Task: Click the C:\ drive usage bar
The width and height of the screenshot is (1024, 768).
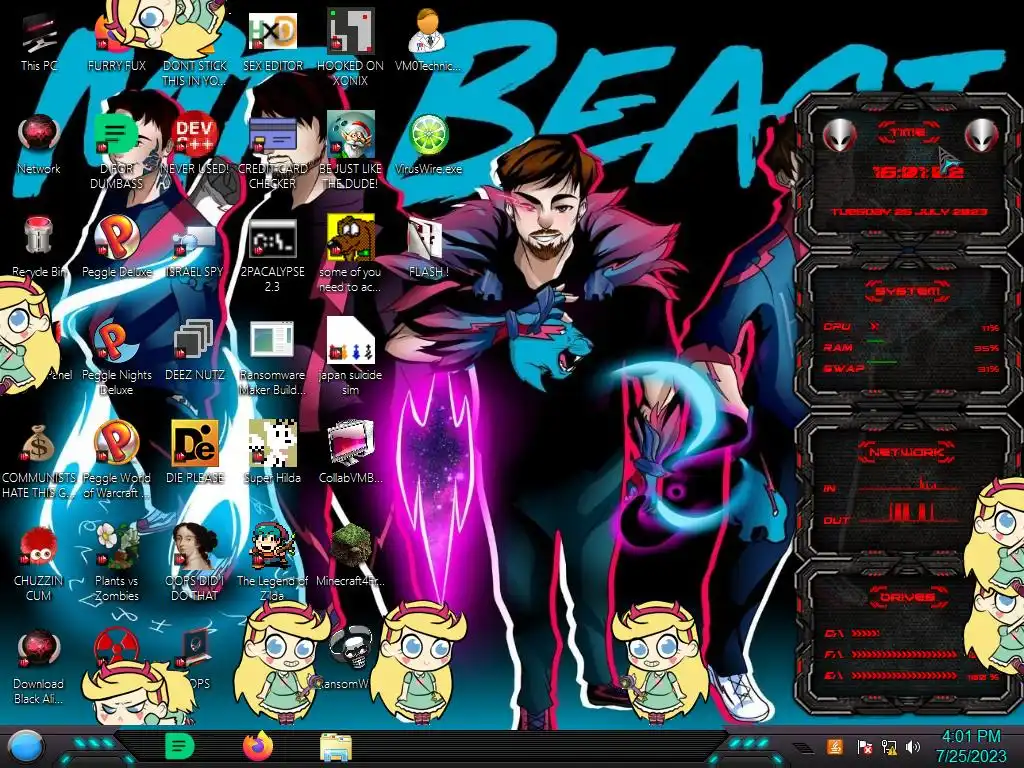Action: [865, 633]
